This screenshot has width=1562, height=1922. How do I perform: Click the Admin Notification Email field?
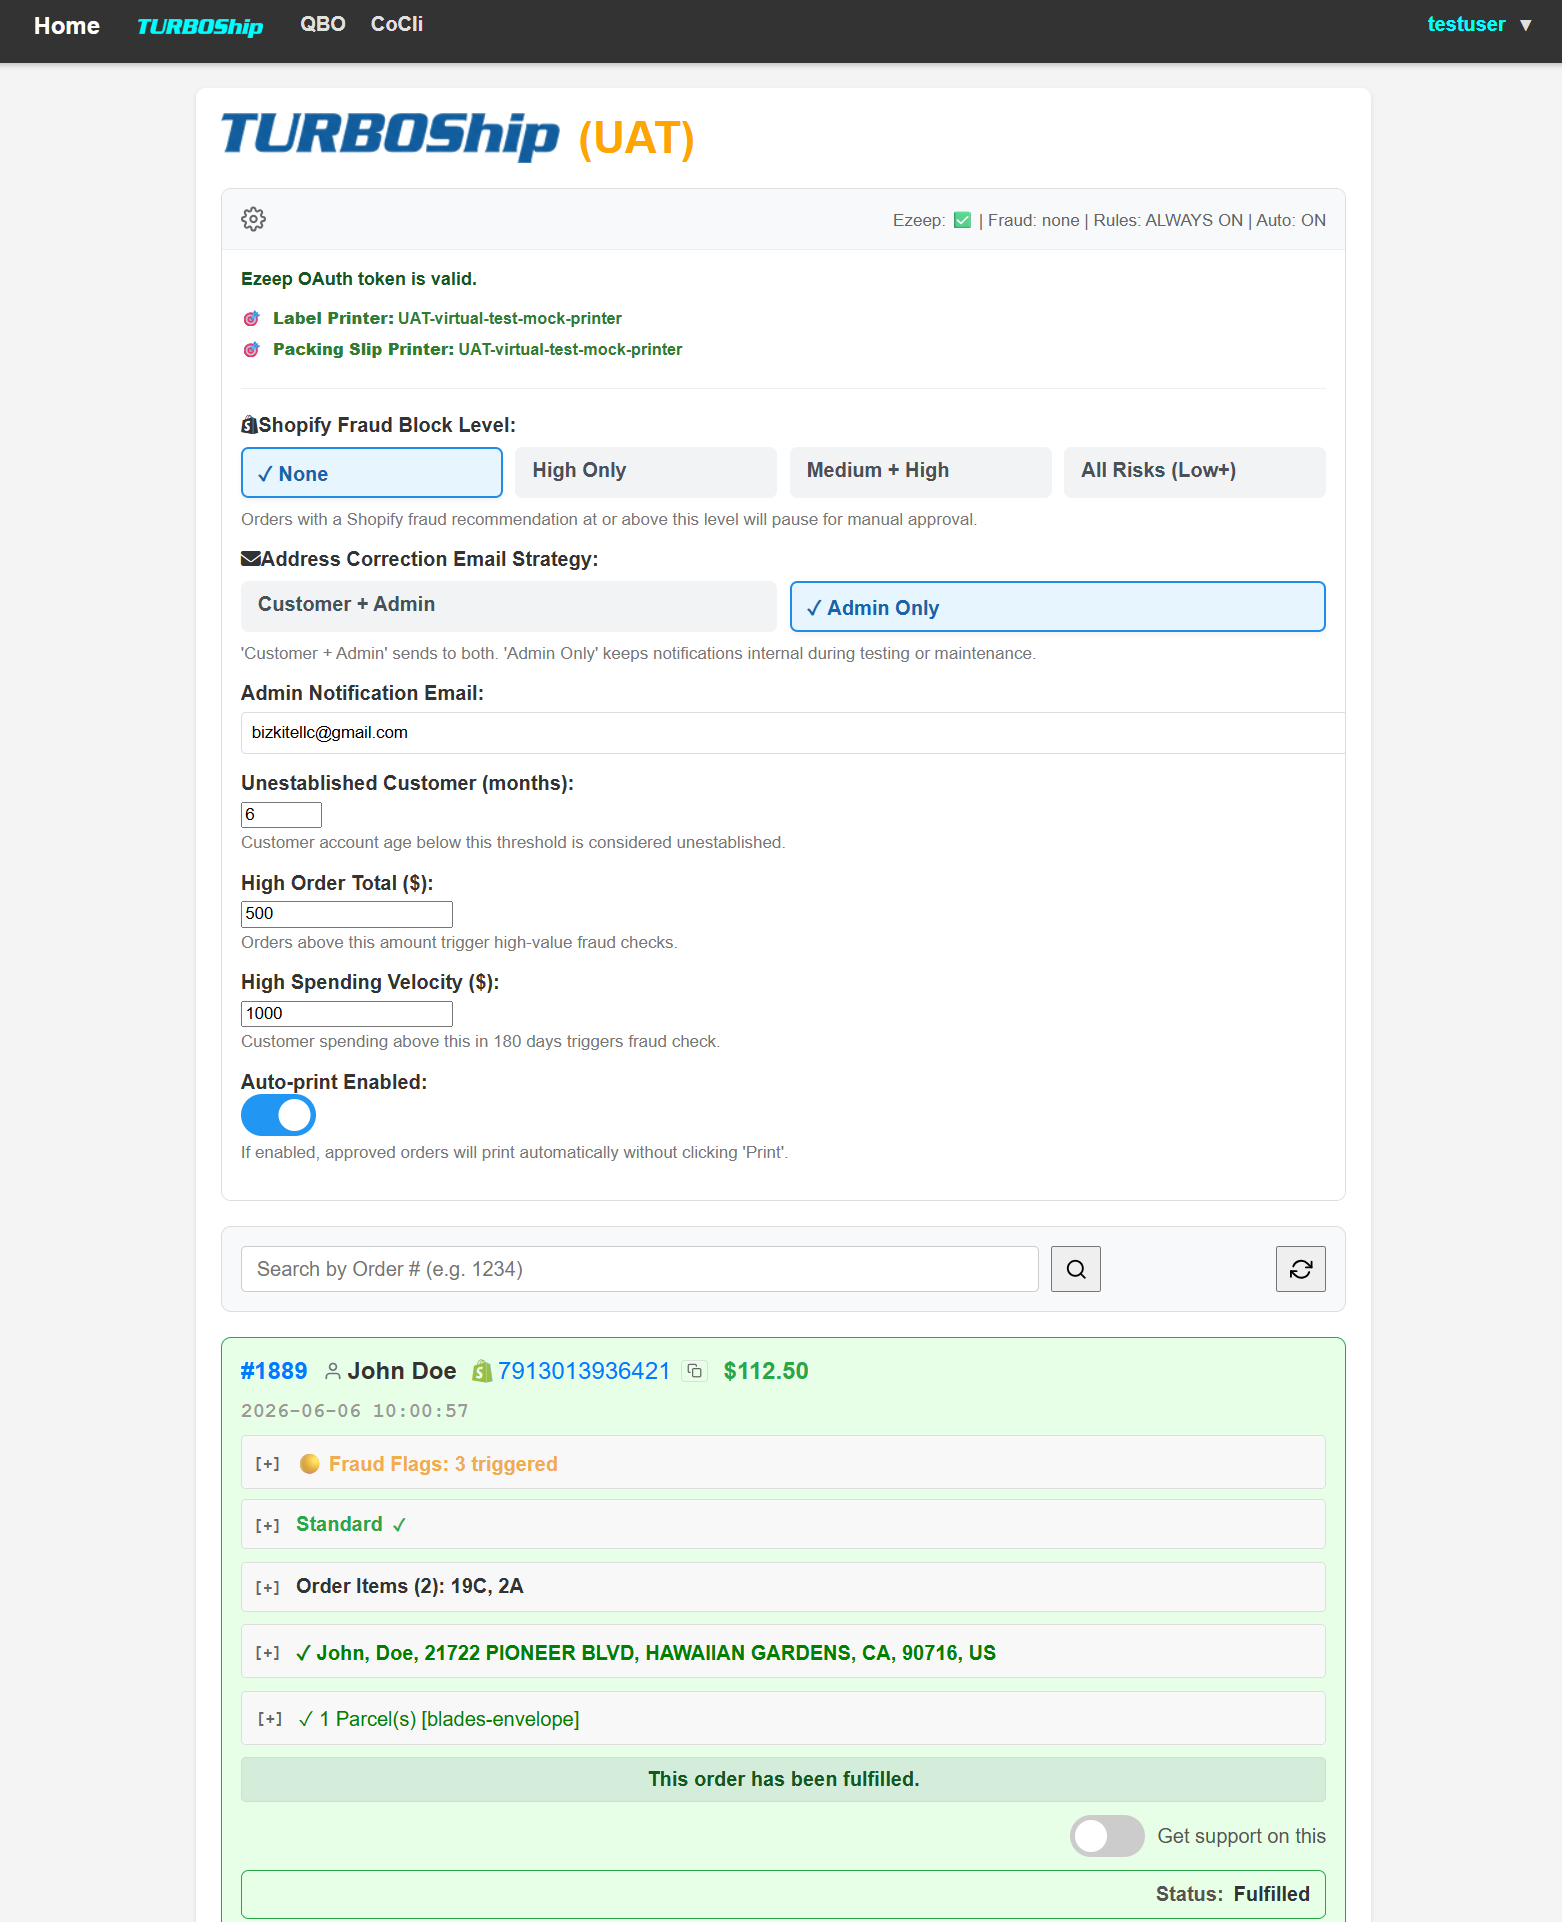pos(793,732)
